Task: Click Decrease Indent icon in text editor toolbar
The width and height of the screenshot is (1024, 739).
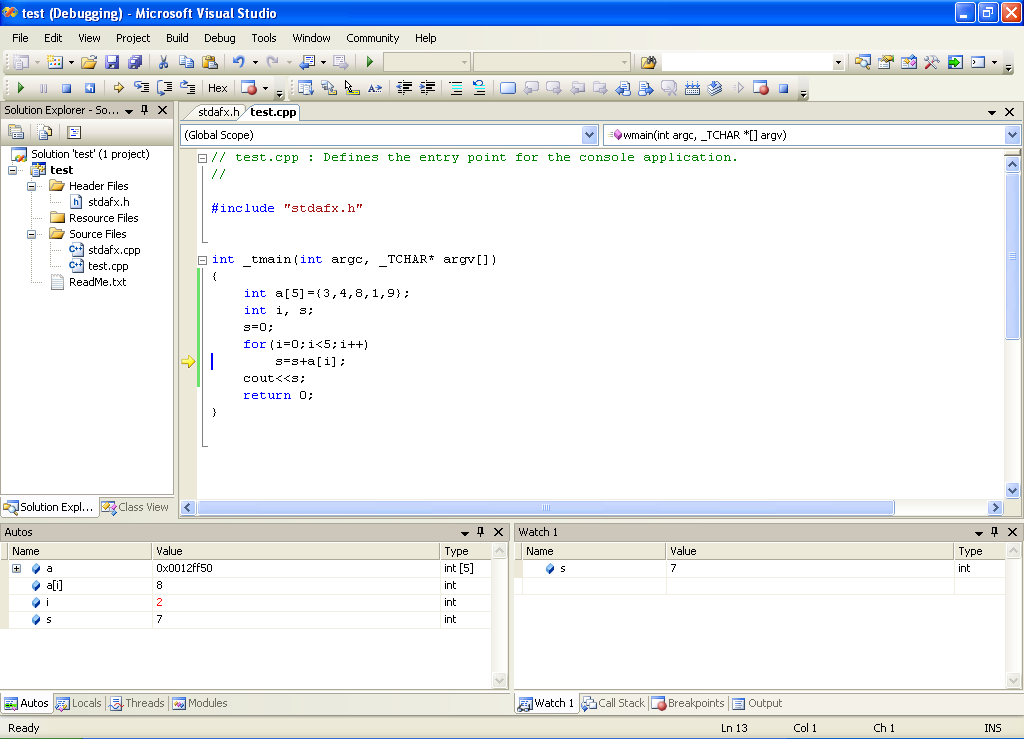Action: coord(404,88)
